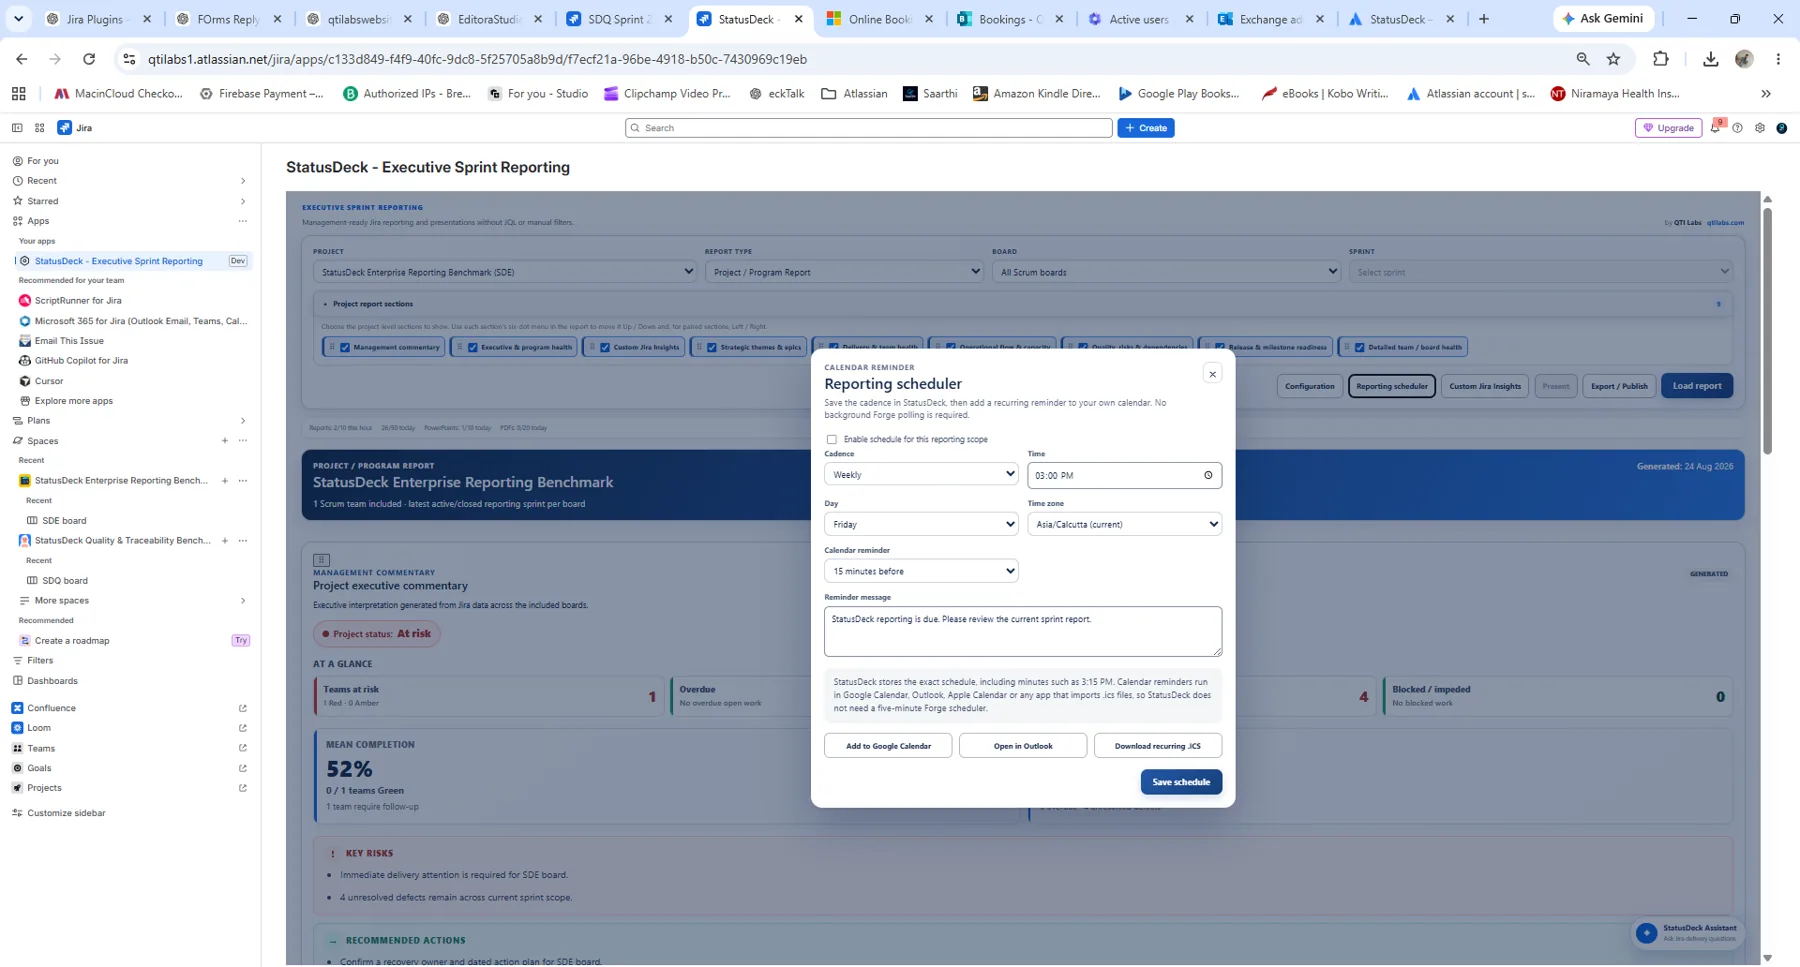Open Jira help icon
The height and width of the screenshot is (967, 1800).
click(x=1737, y=128)
